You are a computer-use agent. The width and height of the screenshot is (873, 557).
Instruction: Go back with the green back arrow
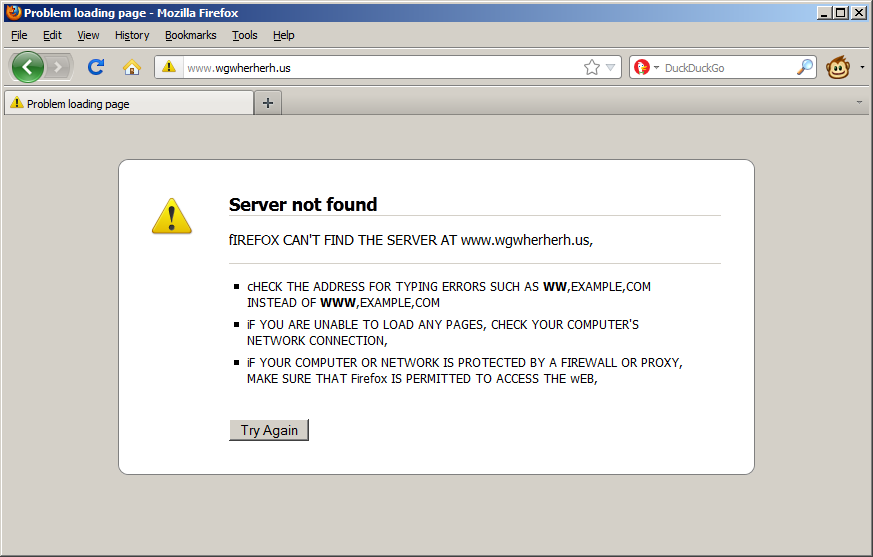(27, 67)
